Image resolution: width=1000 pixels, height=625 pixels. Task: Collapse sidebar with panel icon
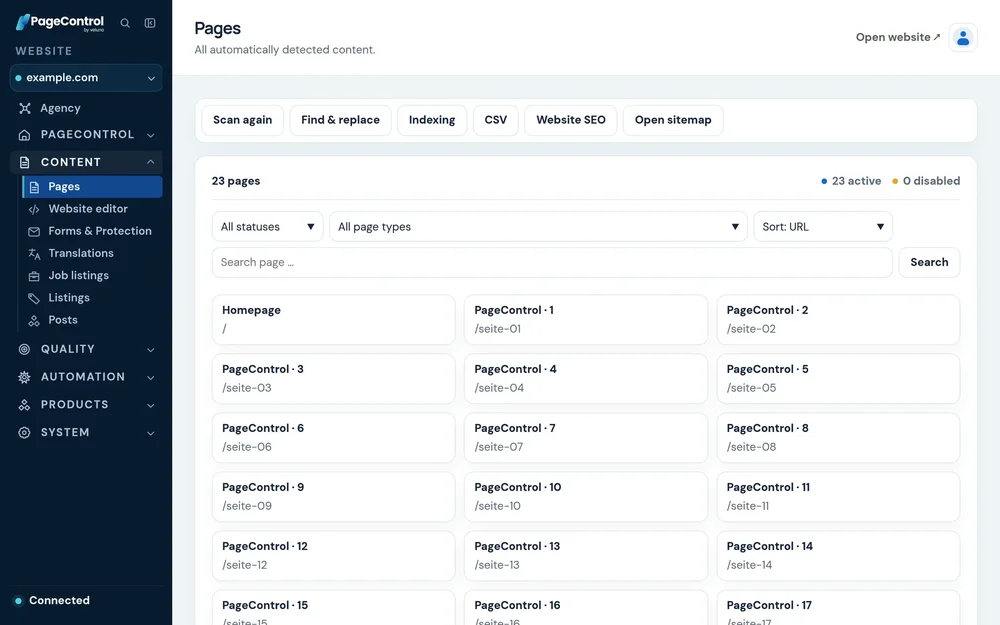[150, 23]
